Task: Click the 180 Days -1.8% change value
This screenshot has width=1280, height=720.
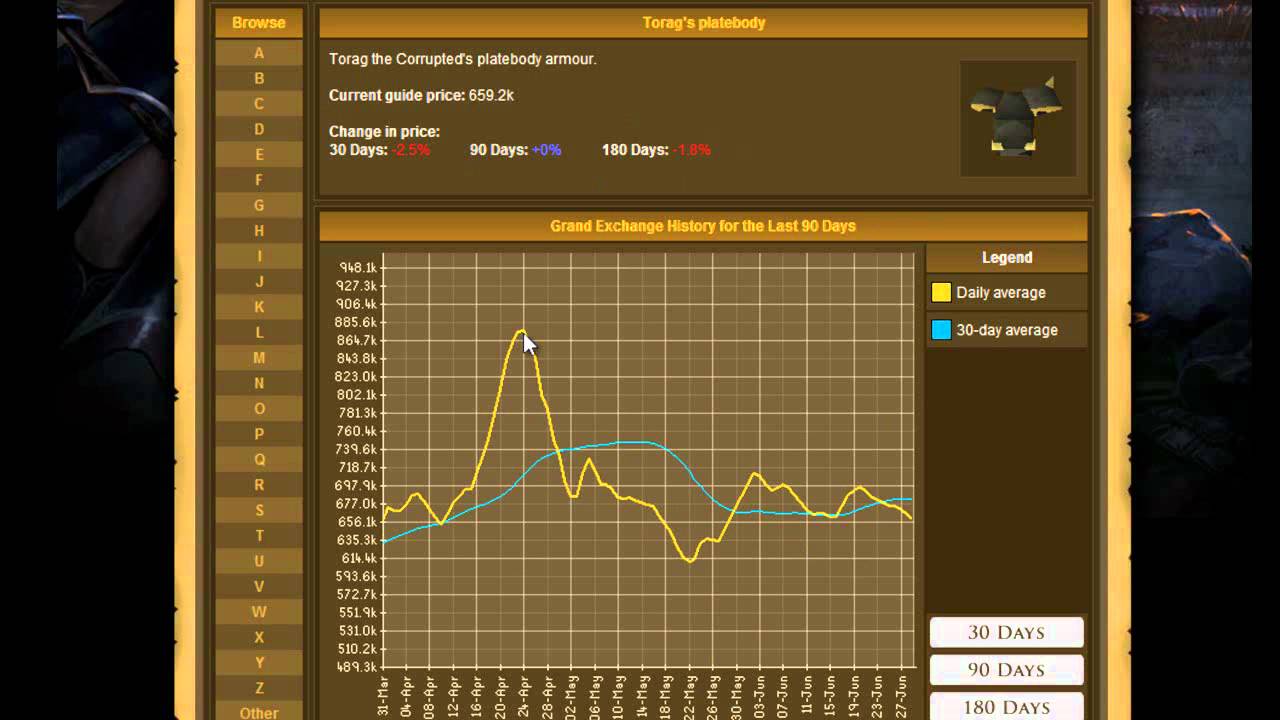Action: point(692,150)
